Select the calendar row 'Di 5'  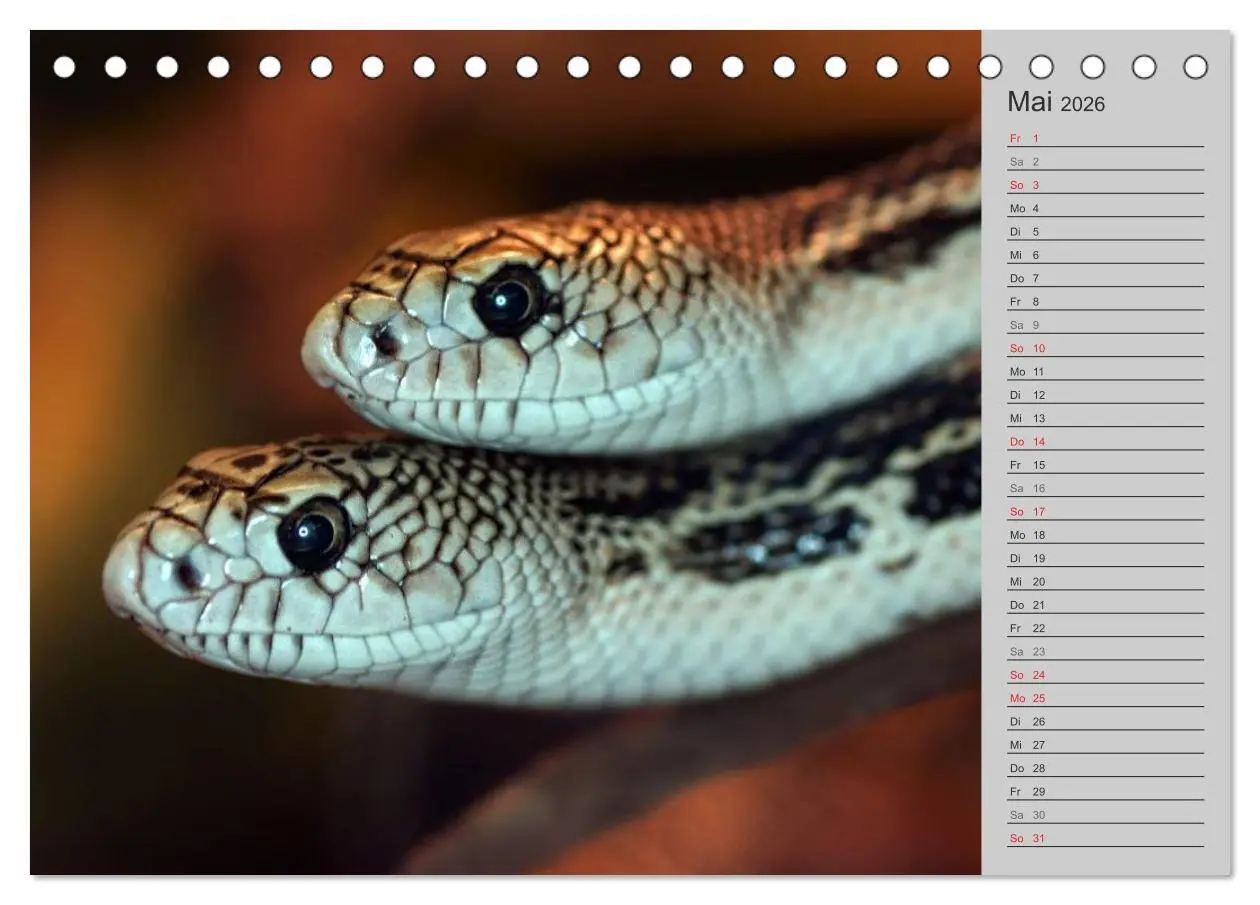[x=1105, y=231]
